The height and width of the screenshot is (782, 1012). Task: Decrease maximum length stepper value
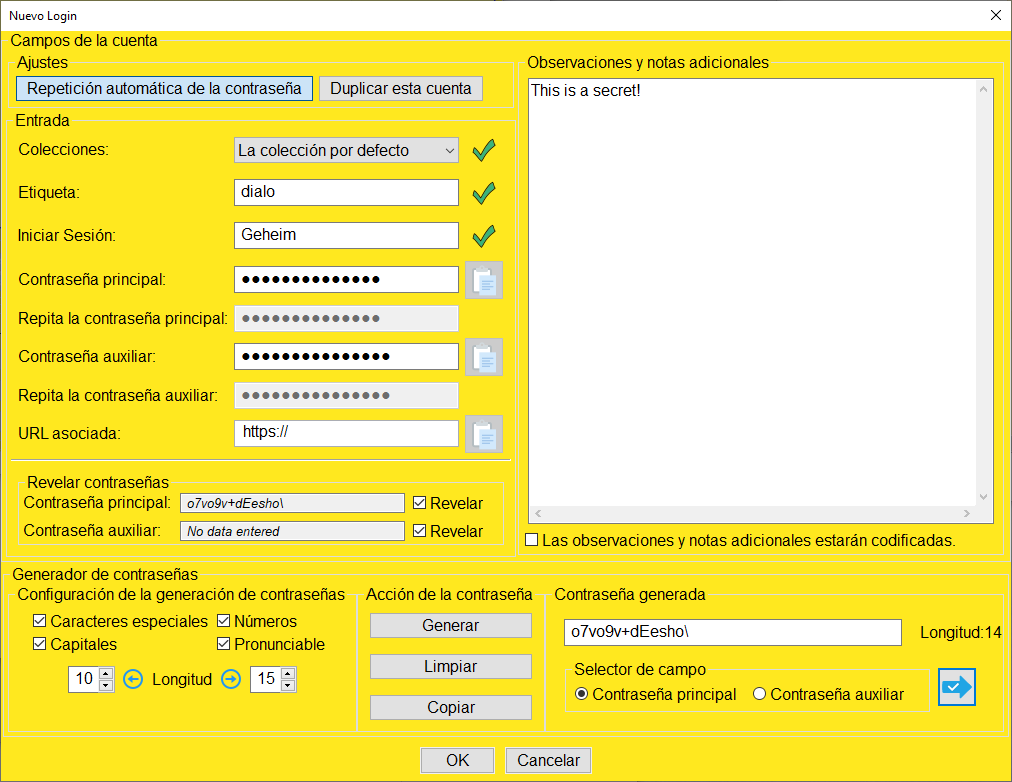288,686
